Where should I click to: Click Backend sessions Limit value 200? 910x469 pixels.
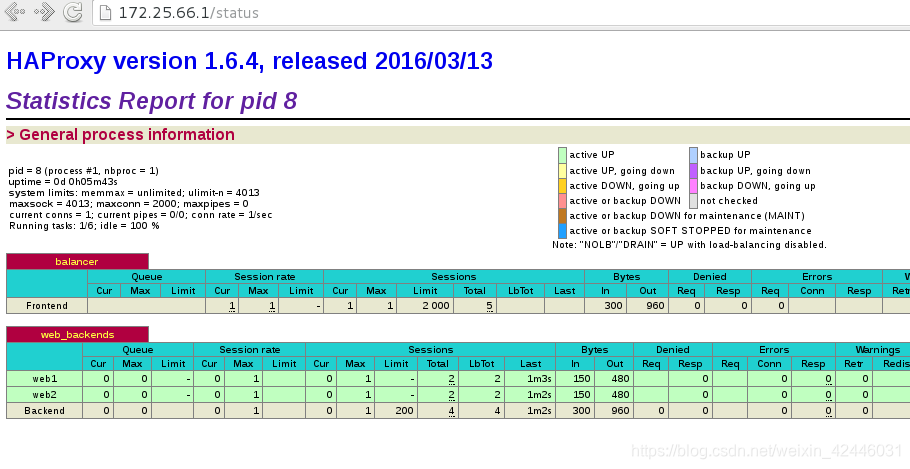pos(405,411)
